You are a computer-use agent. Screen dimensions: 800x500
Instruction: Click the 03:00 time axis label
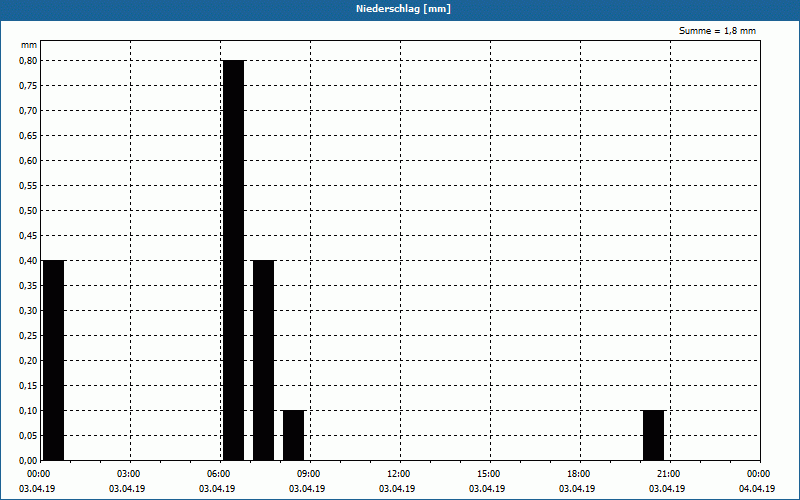click(129, 474)
